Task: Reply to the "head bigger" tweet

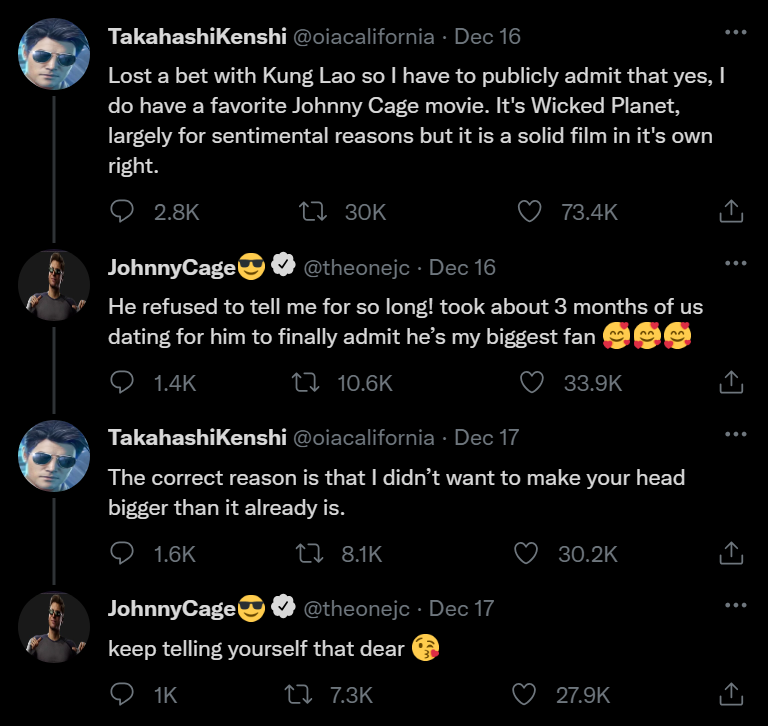Action: coord(121,553)
